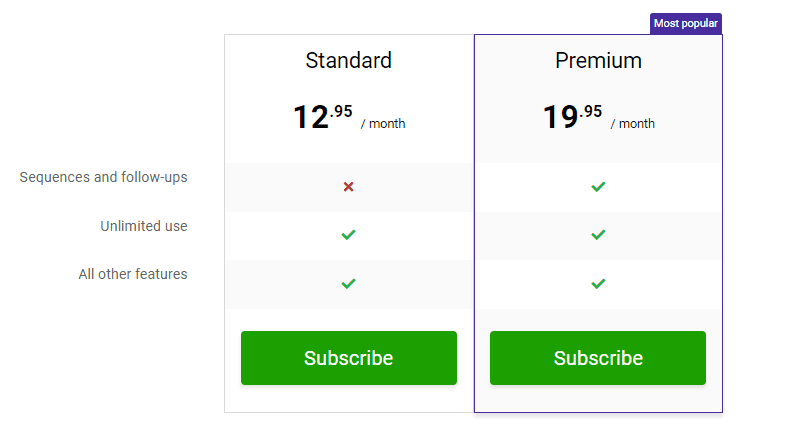Click the red X under Standard sequences

[x=348, y=187]
